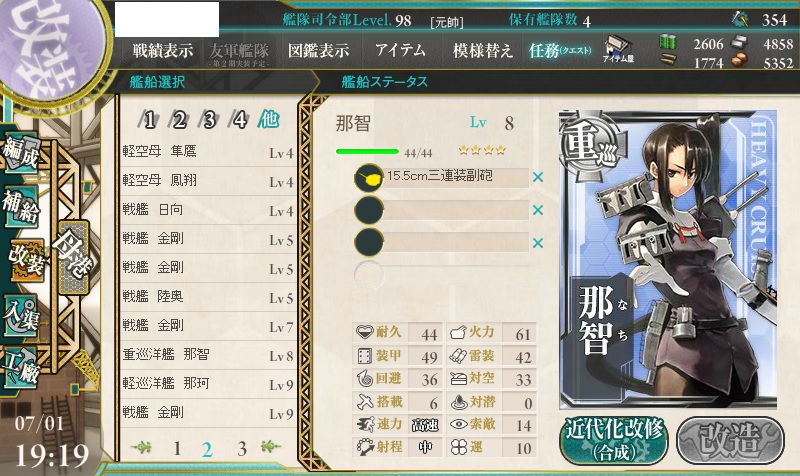Click the 近代化改修 modernization button
The height and width of the screenshot is (476, 800).
[614, 441]
